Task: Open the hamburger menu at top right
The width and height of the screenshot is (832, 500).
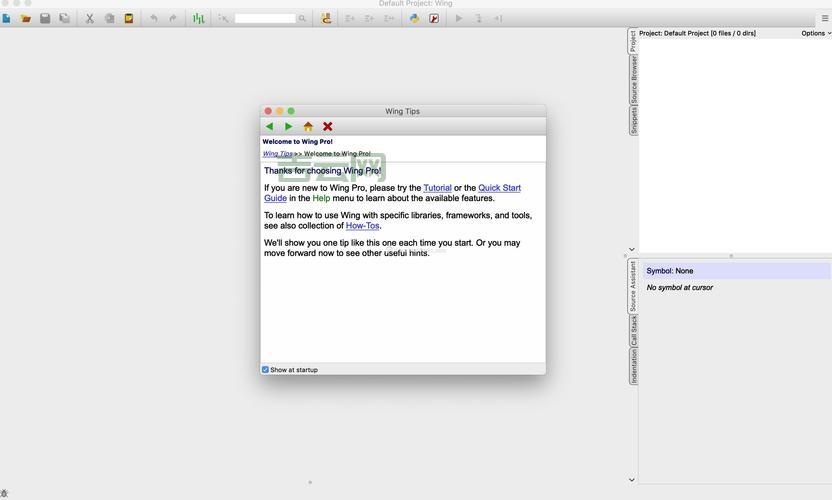Action: (x=824, y=18)
